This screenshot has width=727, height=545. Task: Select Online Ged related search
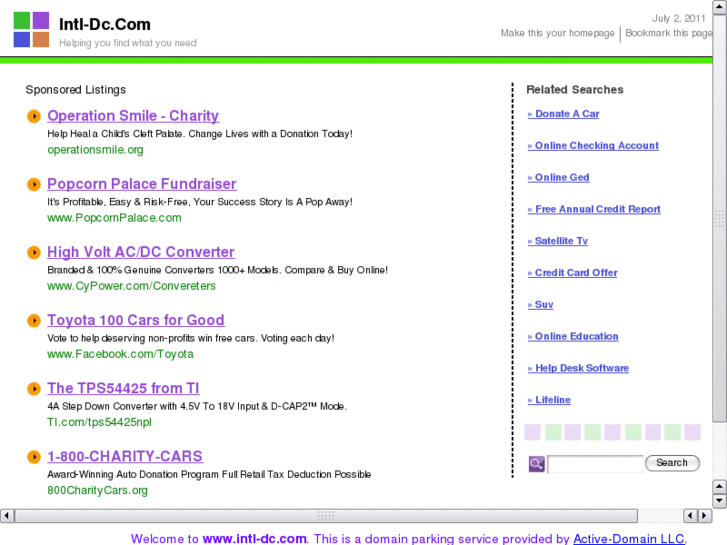tap(558, 178)
